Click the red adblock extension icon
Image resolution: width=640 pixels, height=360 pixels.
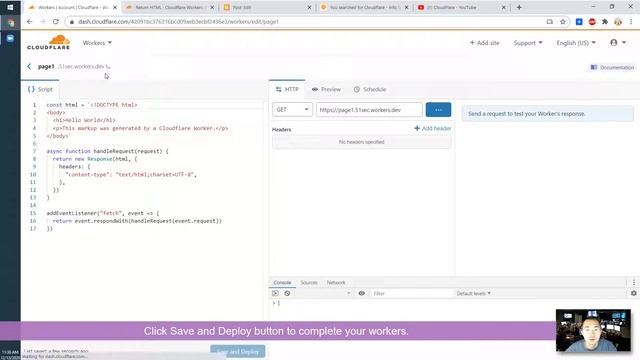click(x=592, y=22)
